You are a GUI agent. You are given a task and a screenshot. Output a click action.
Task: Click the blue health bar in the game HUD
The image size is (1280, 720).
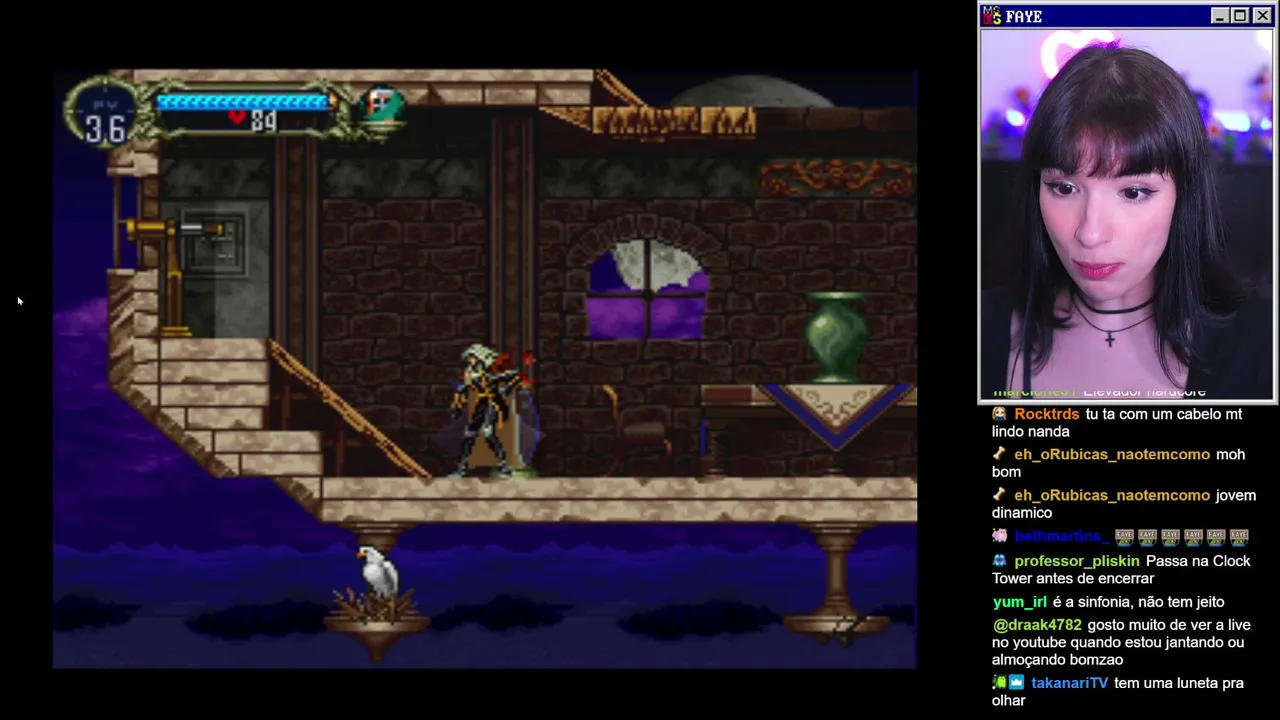click(x=243, y=101)
